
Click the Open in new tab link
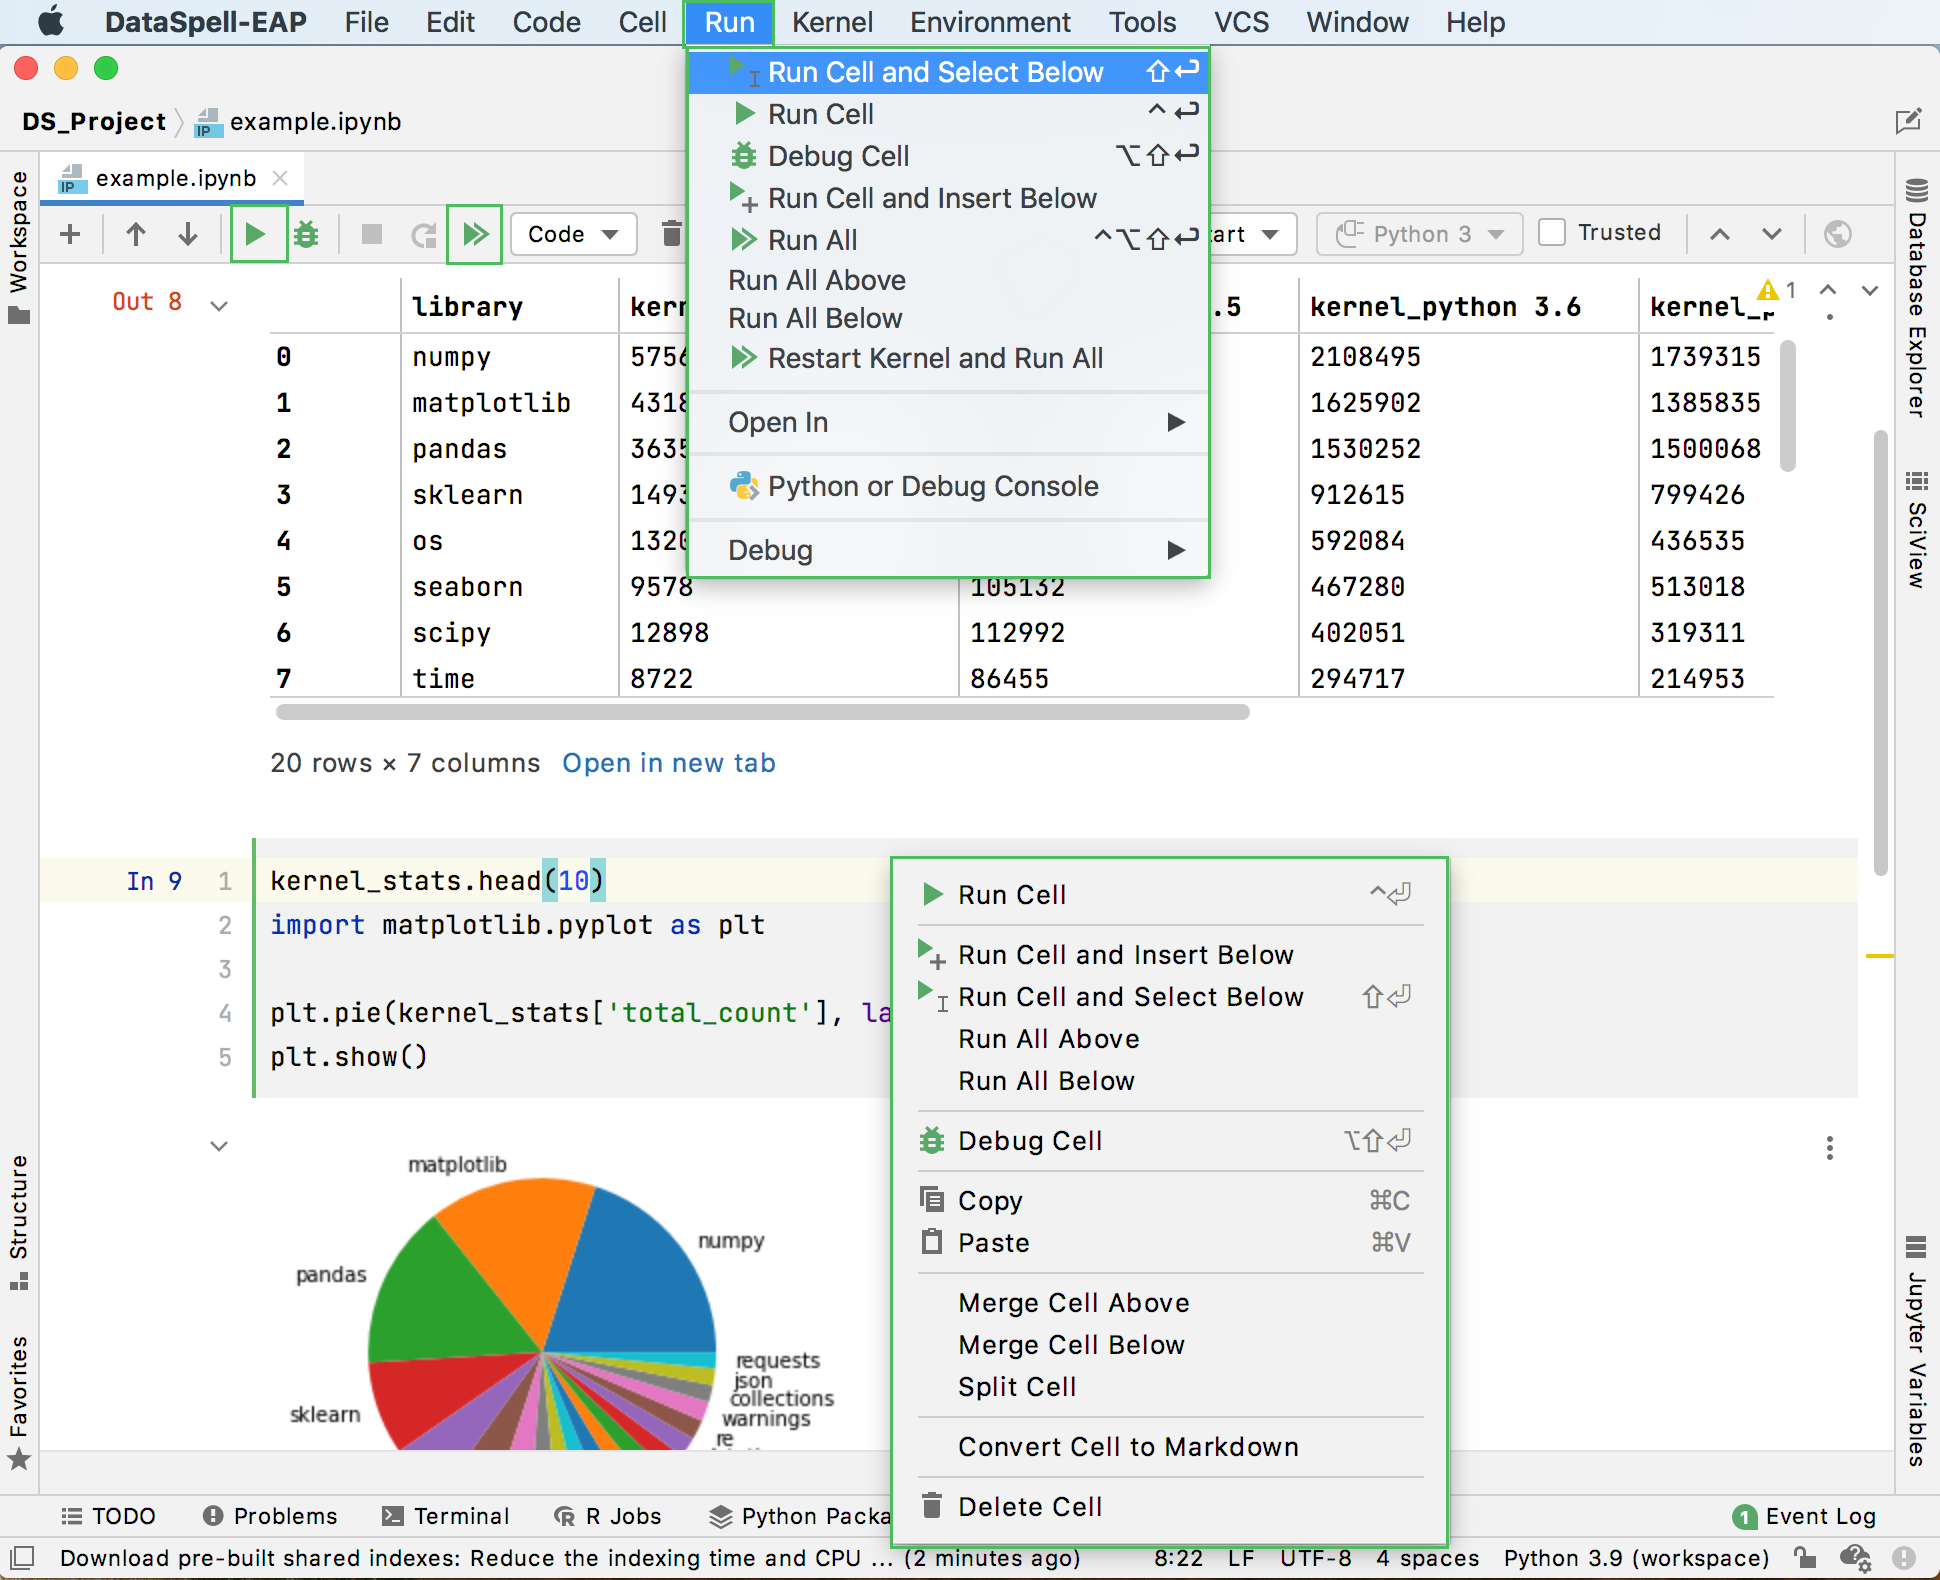point(669,763)
